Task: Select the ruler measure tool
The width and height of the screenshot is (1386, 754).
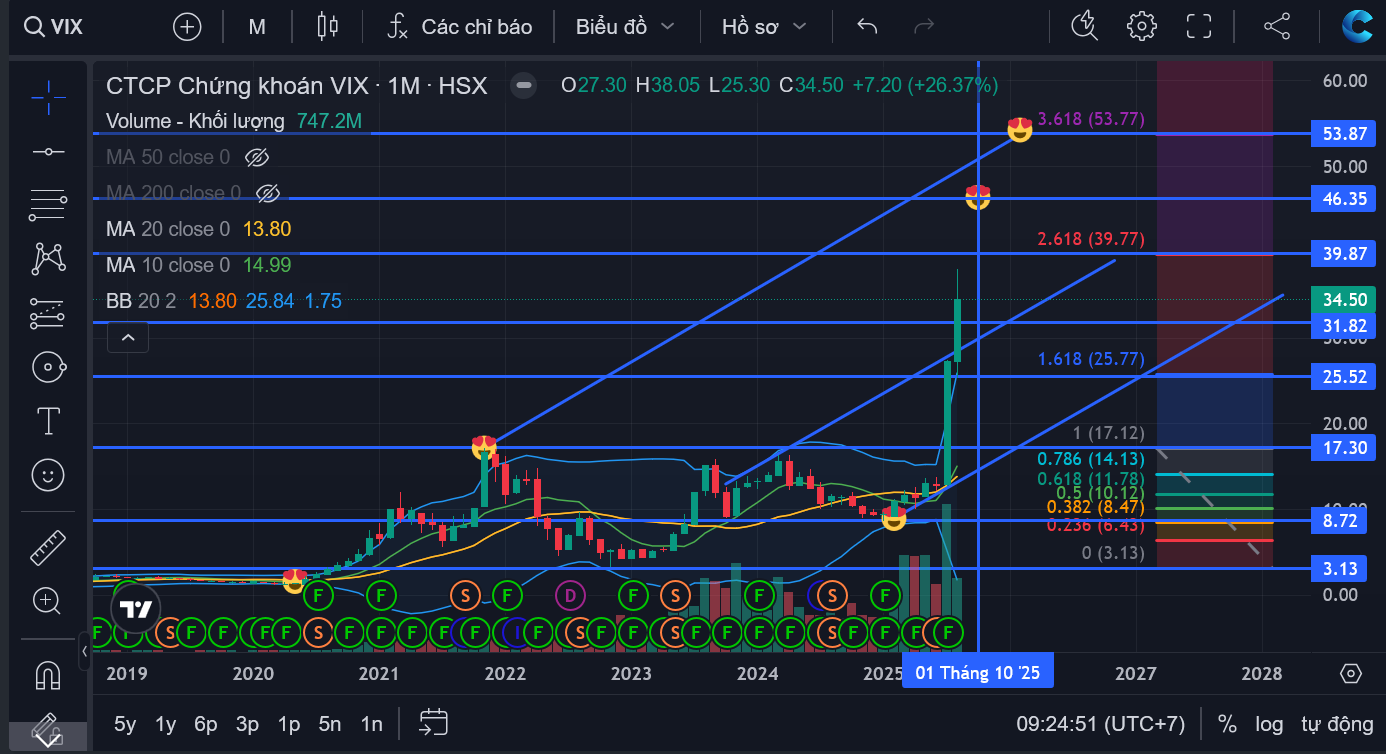Action: tap(48, 547)
